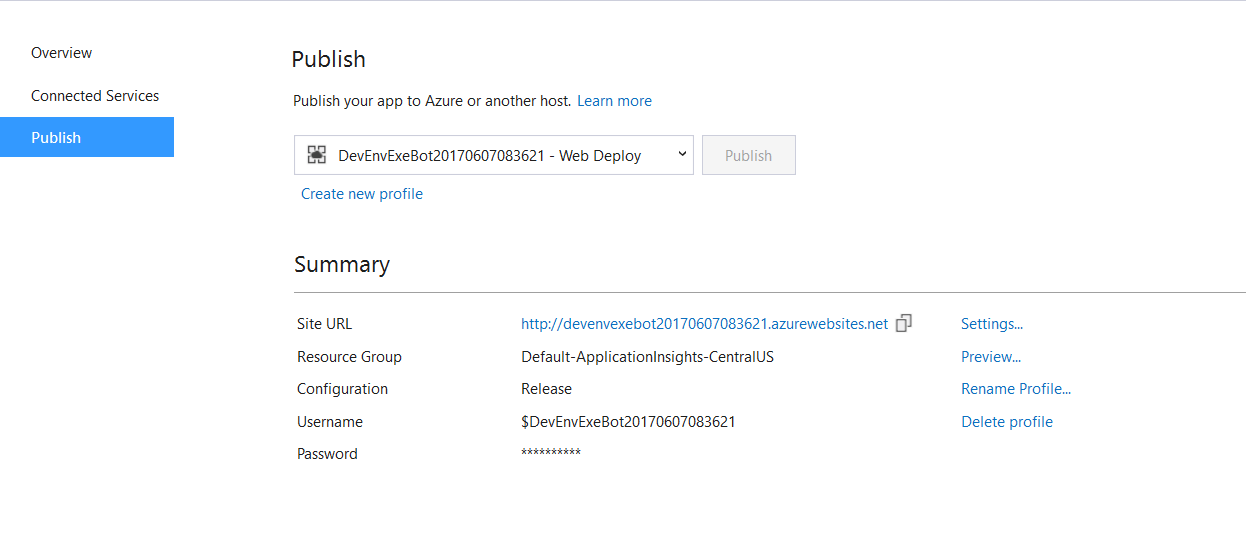Screen dimensions: 1246x560
Task: Click the Site URL label
Action: (324, 324)
